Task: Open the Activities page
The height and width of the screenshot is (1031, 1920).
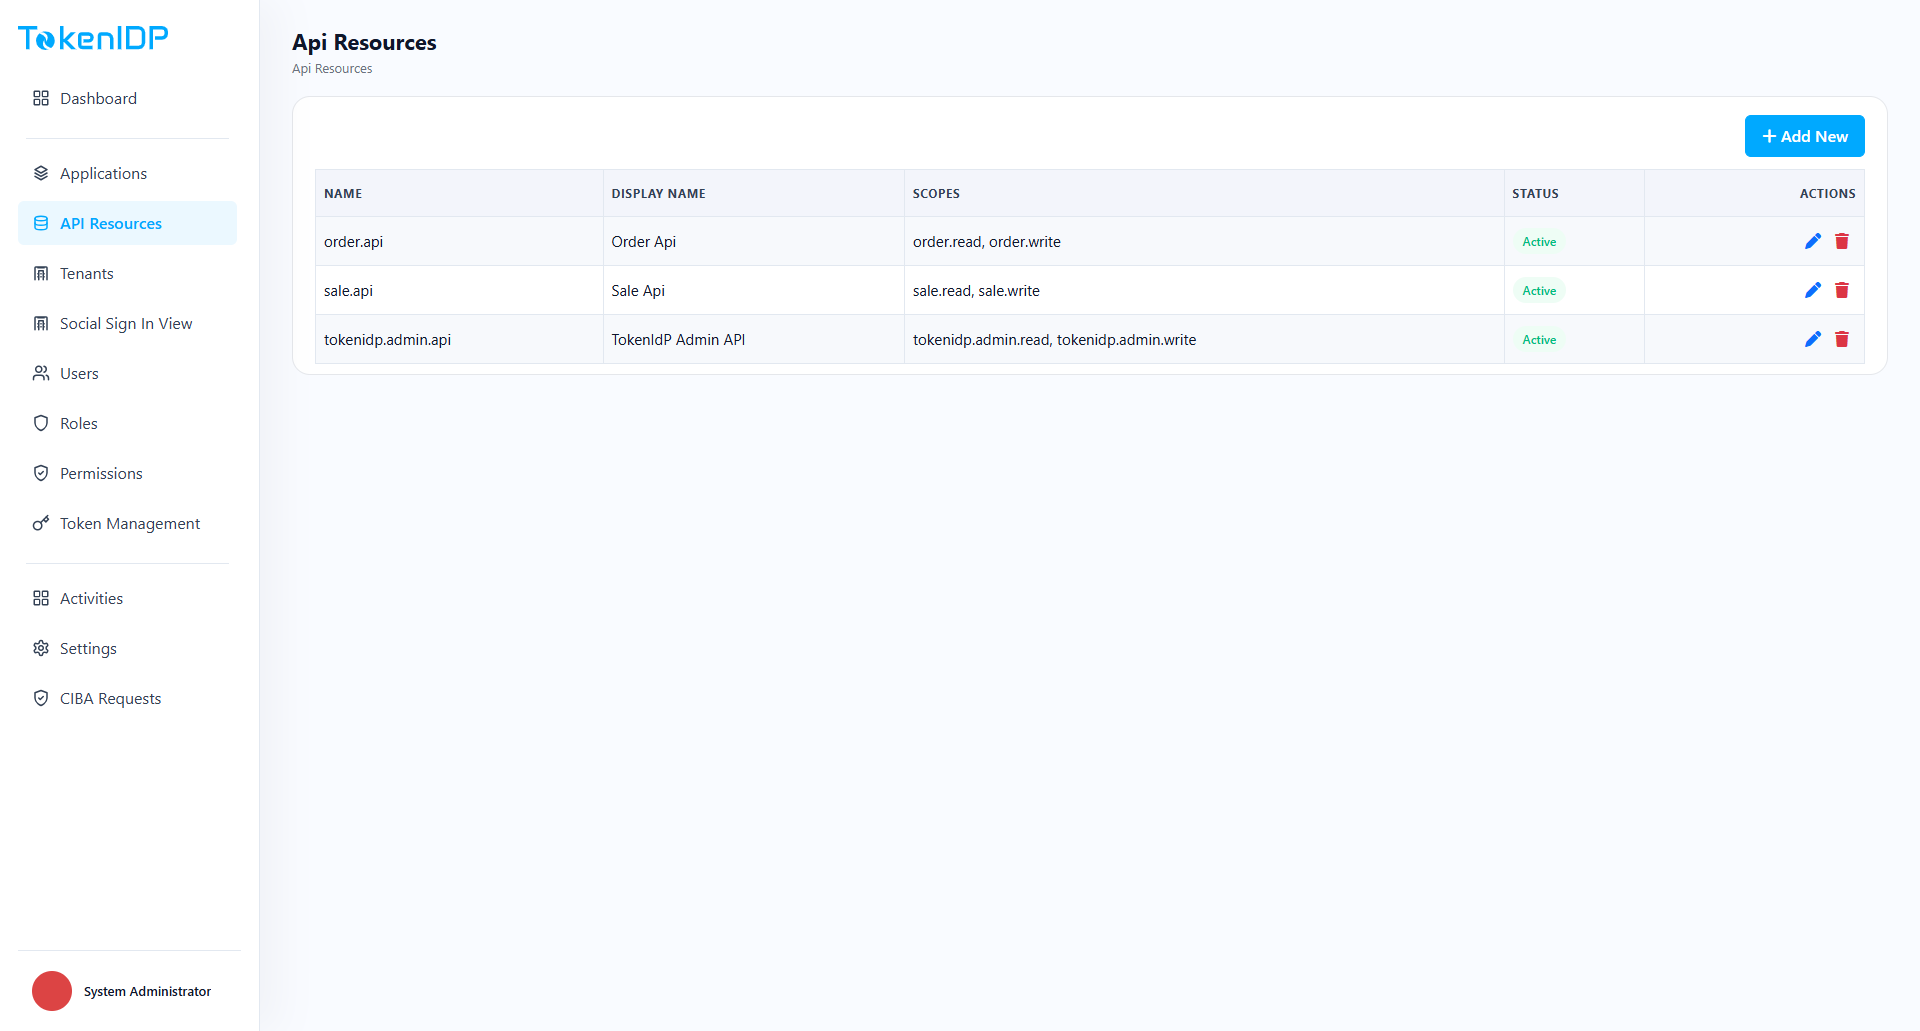Action: [127, 598]
